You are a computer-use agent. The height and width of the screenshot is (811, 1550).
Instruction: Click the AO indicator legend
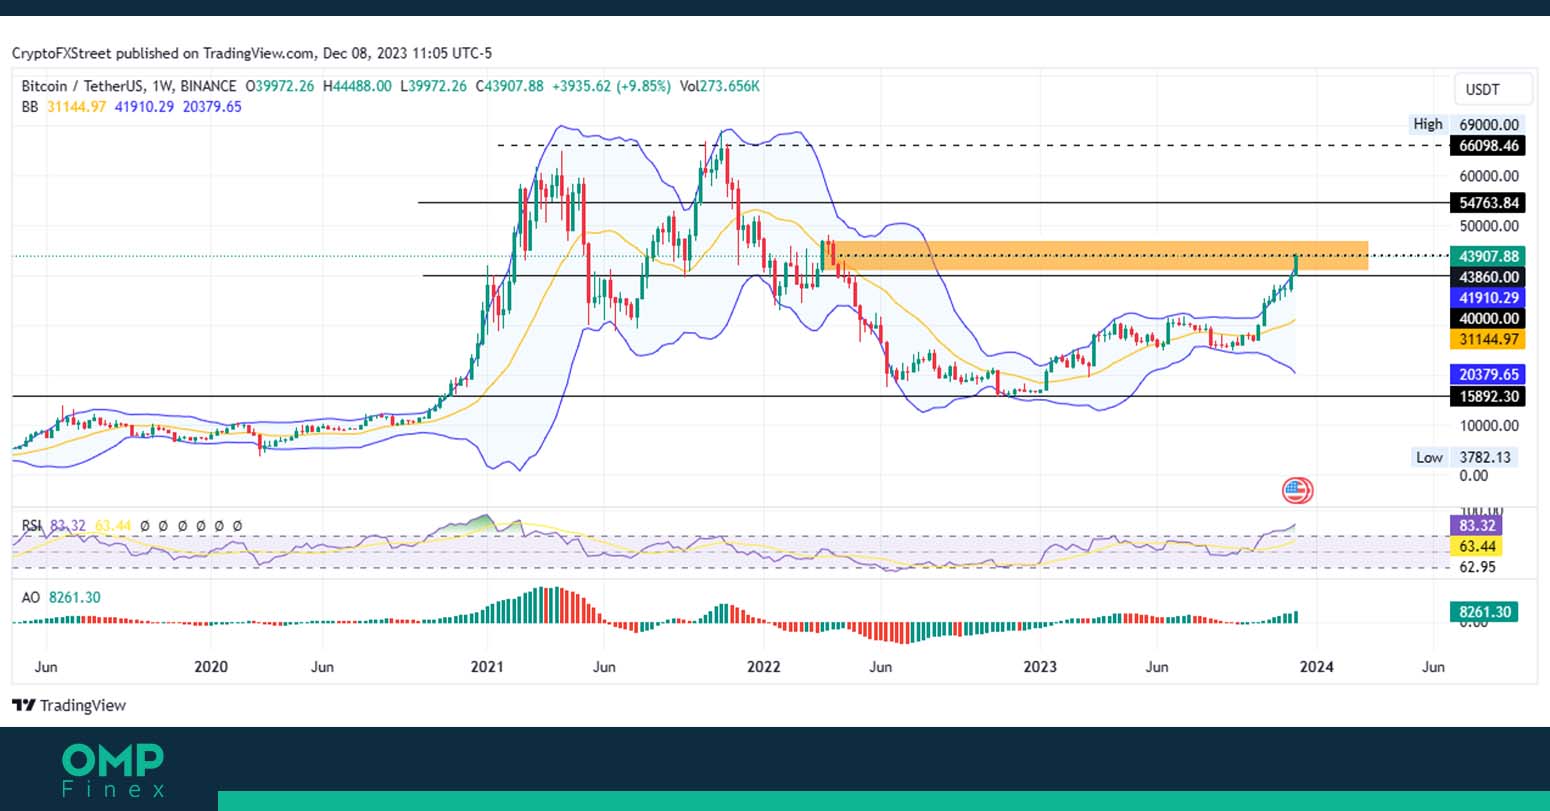click(x=61, y=597)
